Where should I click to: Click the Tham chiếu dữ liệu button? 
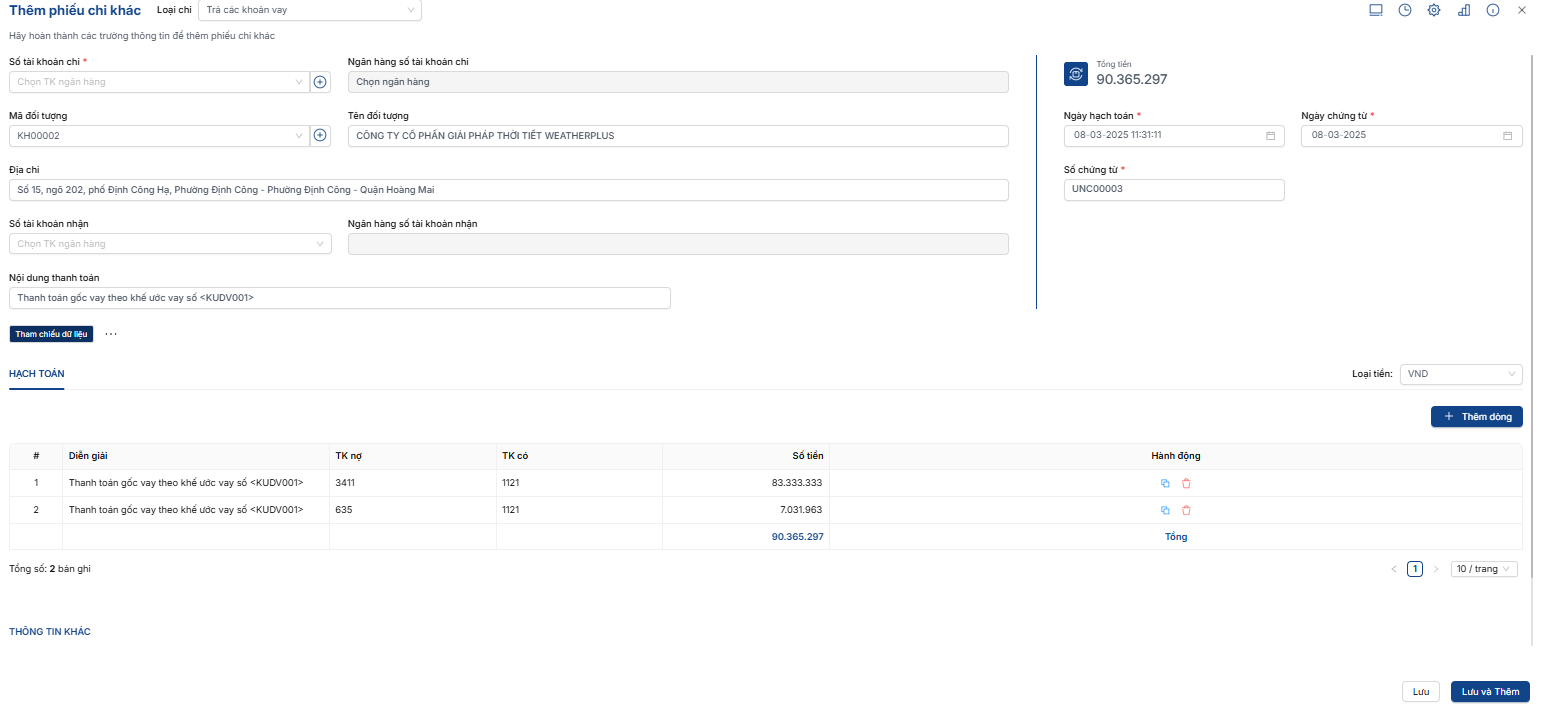click(x=51, y=334)
